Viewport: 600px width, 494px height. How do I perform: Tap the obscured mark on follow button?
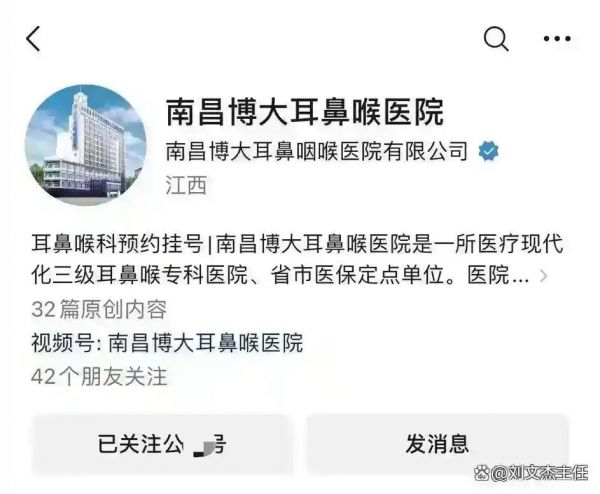[203, 448]
